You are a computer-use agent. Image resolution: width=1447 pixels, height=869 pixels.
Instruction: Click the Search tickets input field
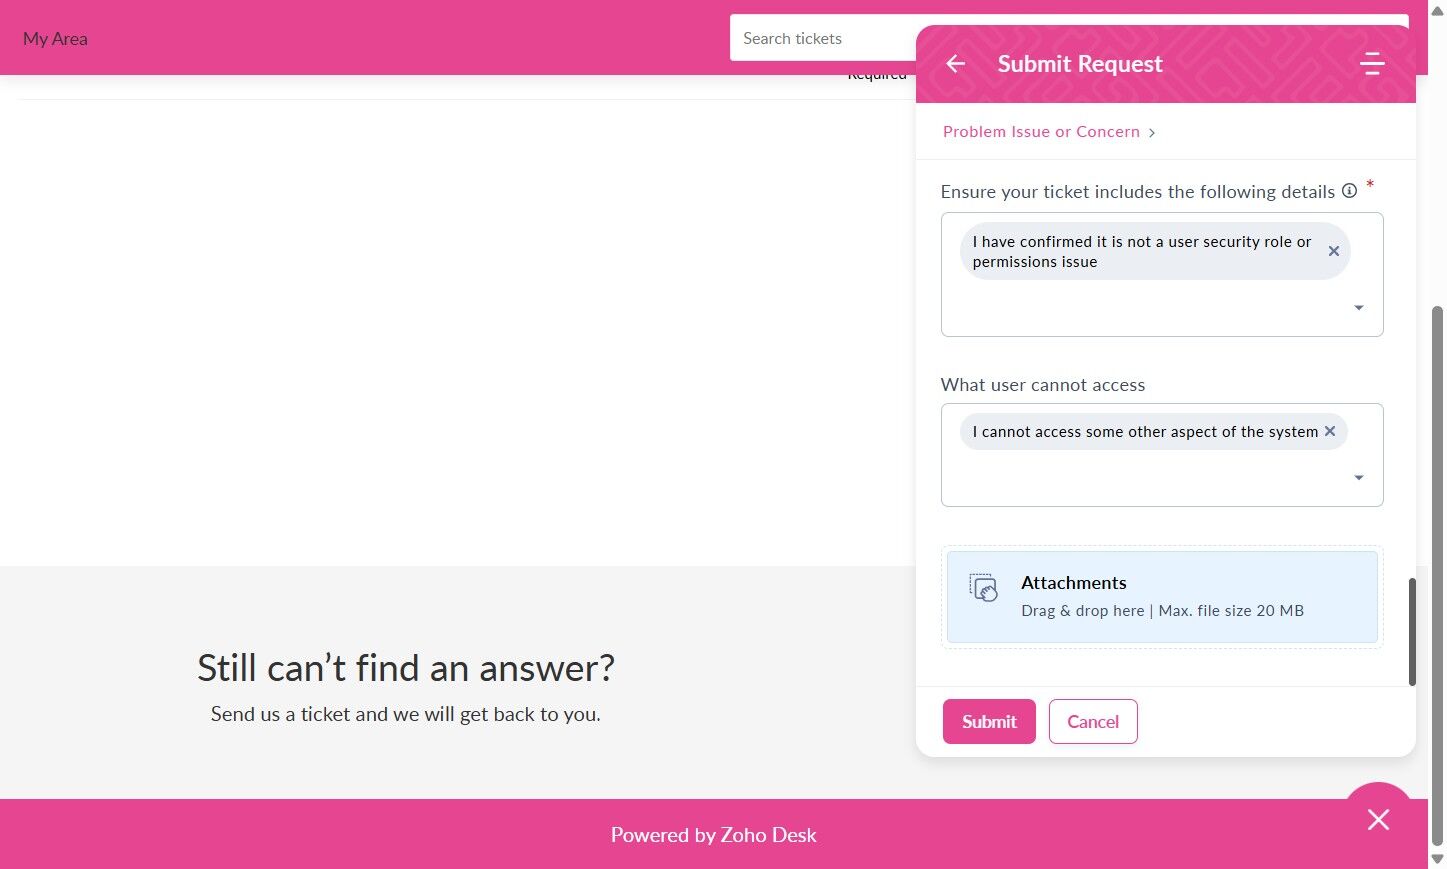click(820, 39)
